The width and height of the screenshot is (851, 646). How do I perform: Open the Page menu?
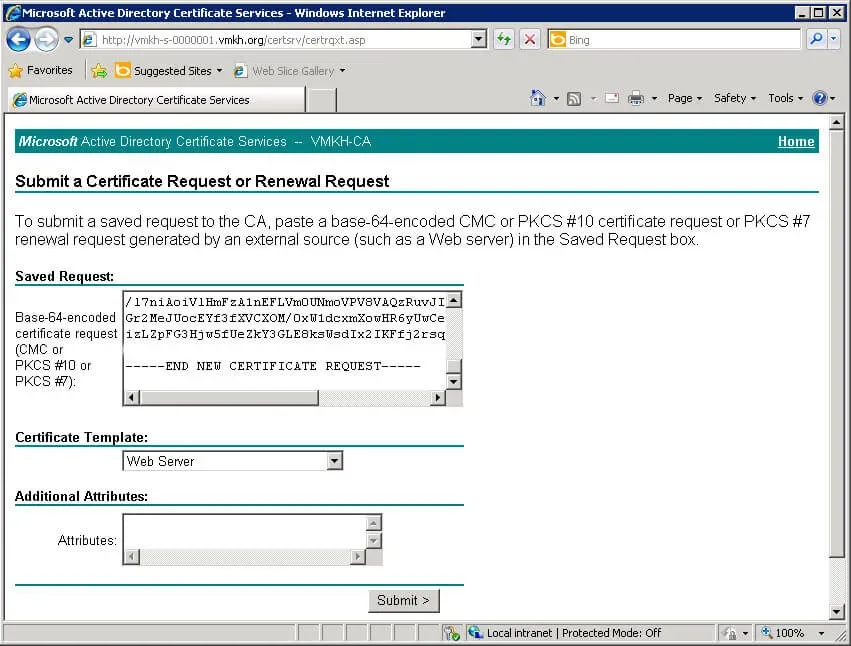tap(684, 98)
